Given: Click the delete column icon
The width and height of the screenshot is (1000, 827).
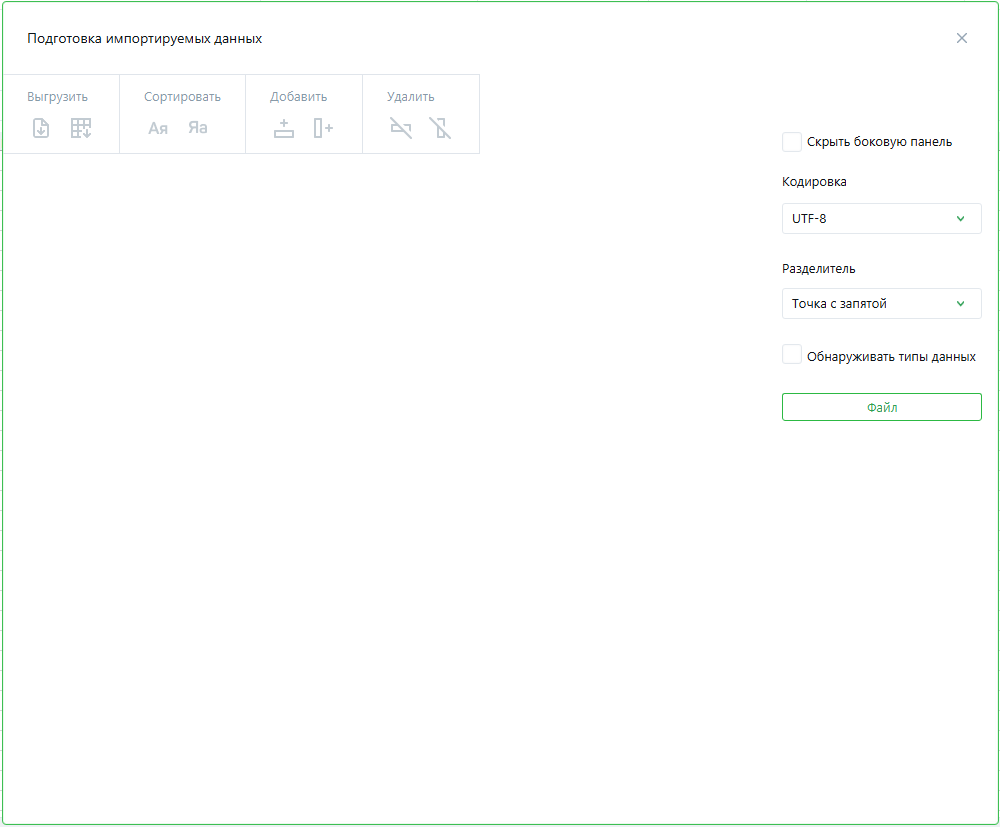Looking at the screenshot, I should [440, 128].
